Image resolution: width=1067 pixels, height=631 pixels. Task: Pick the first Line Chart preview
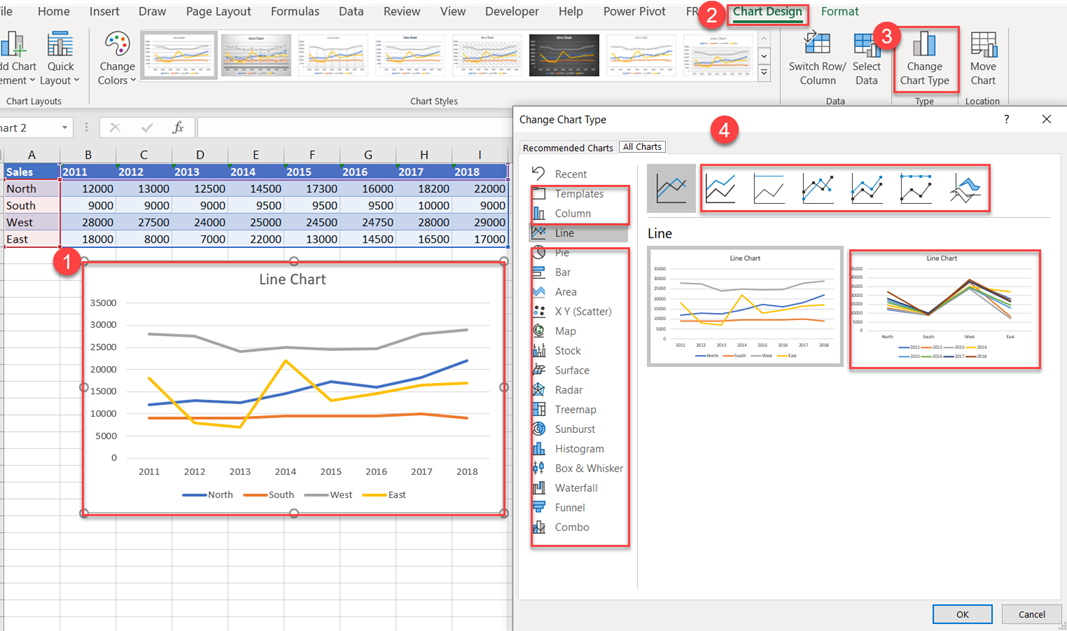coord(745,306)
